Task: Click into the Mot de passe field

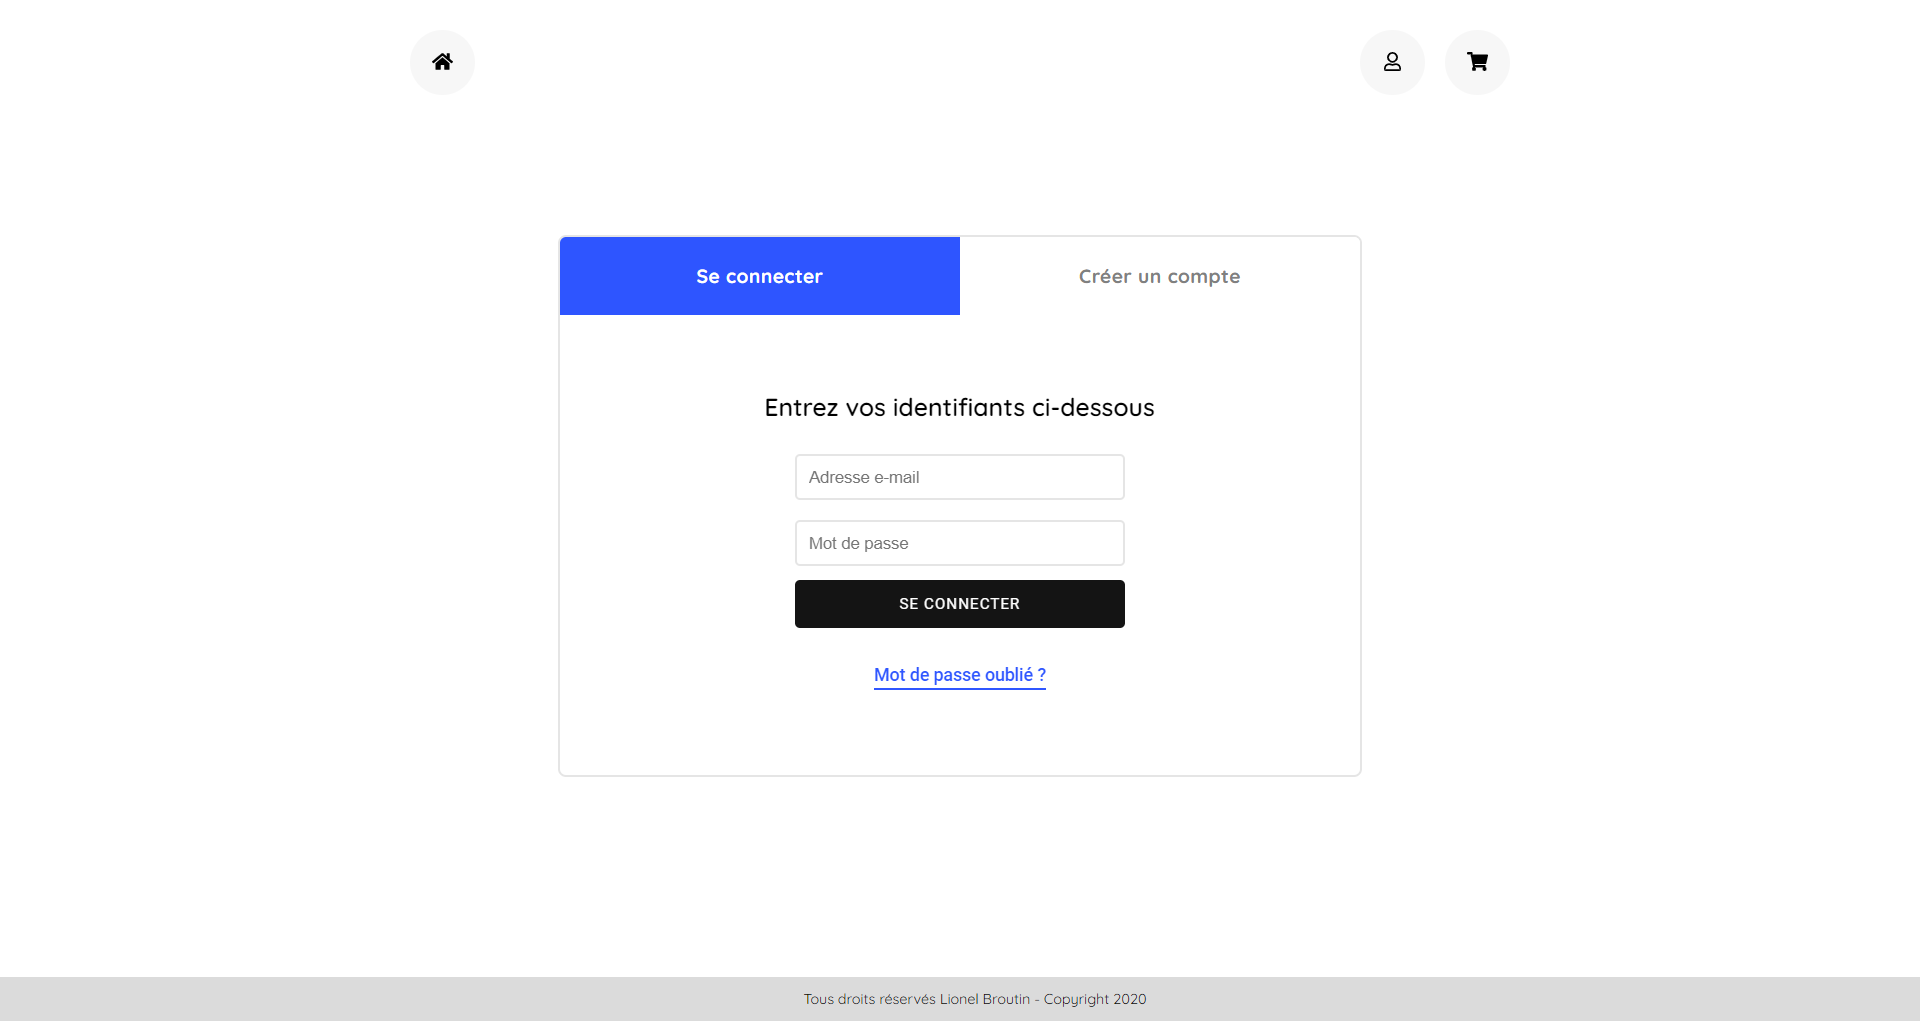Action: (x=959, y=543)
